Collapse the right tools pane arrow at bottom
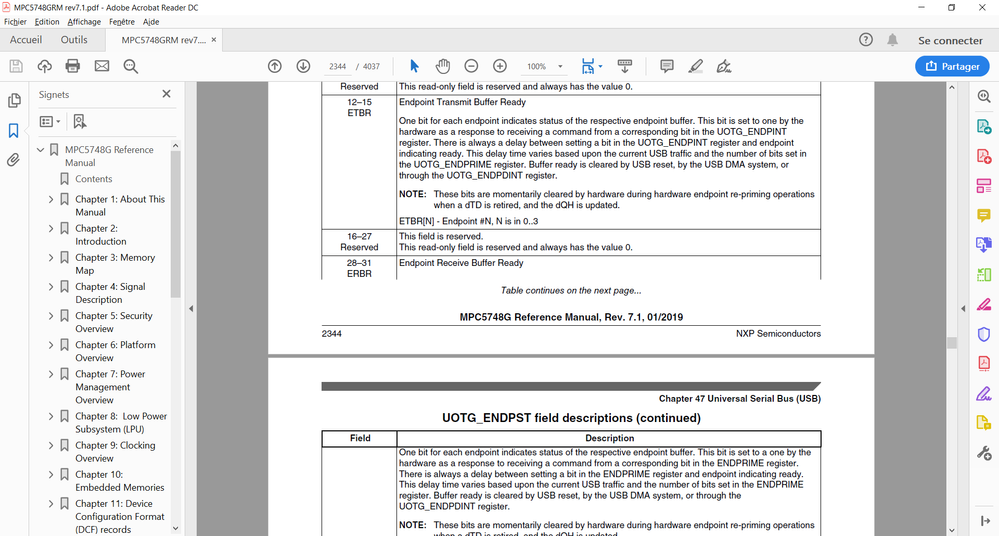 click(985, 521)
